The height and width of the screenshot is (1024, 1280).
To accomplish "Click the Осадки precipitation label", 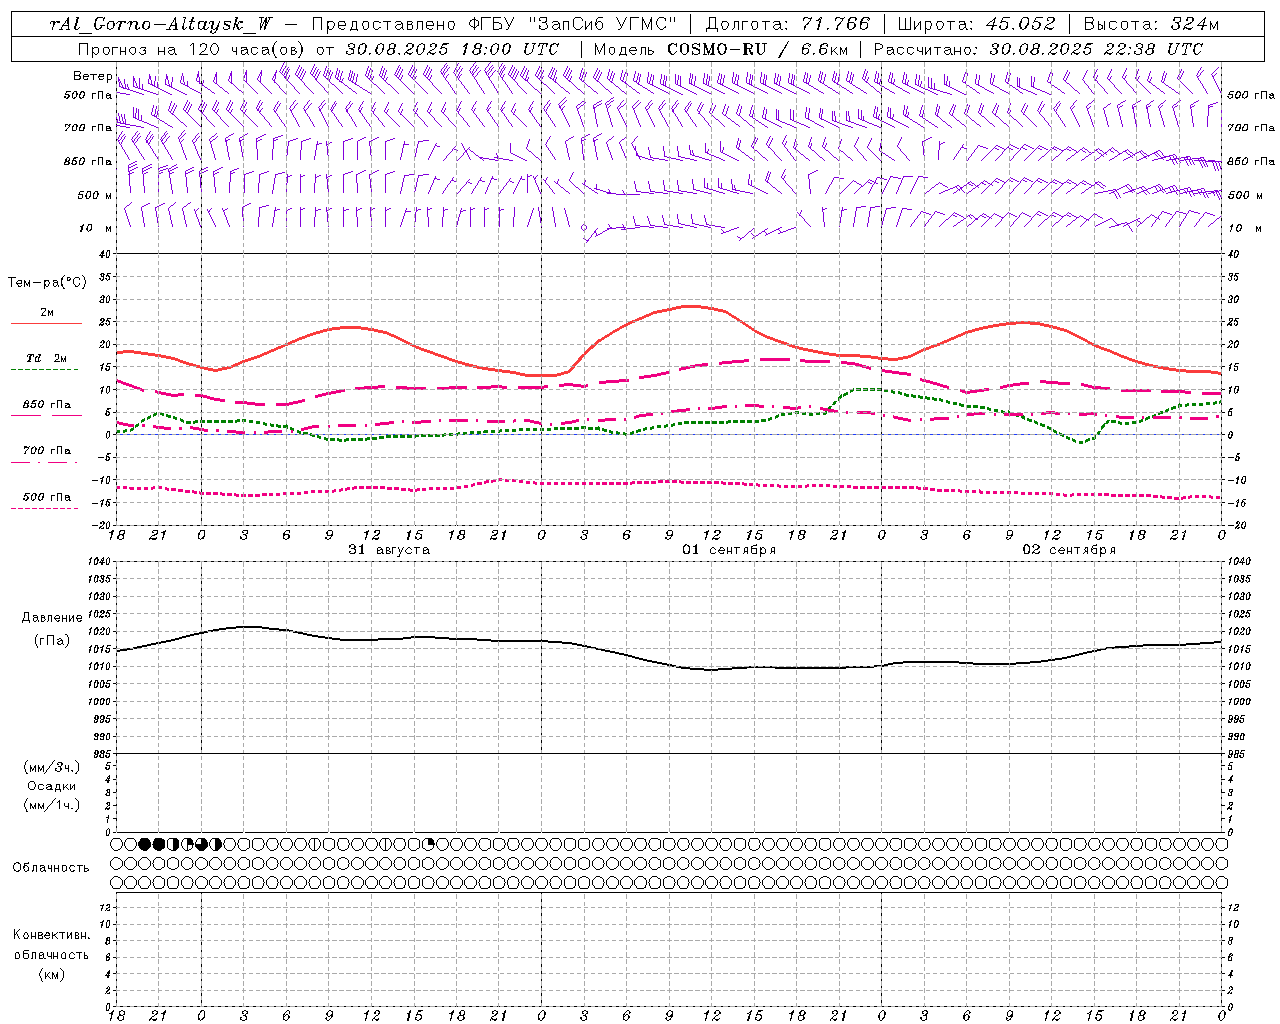I will click(52, 786).
